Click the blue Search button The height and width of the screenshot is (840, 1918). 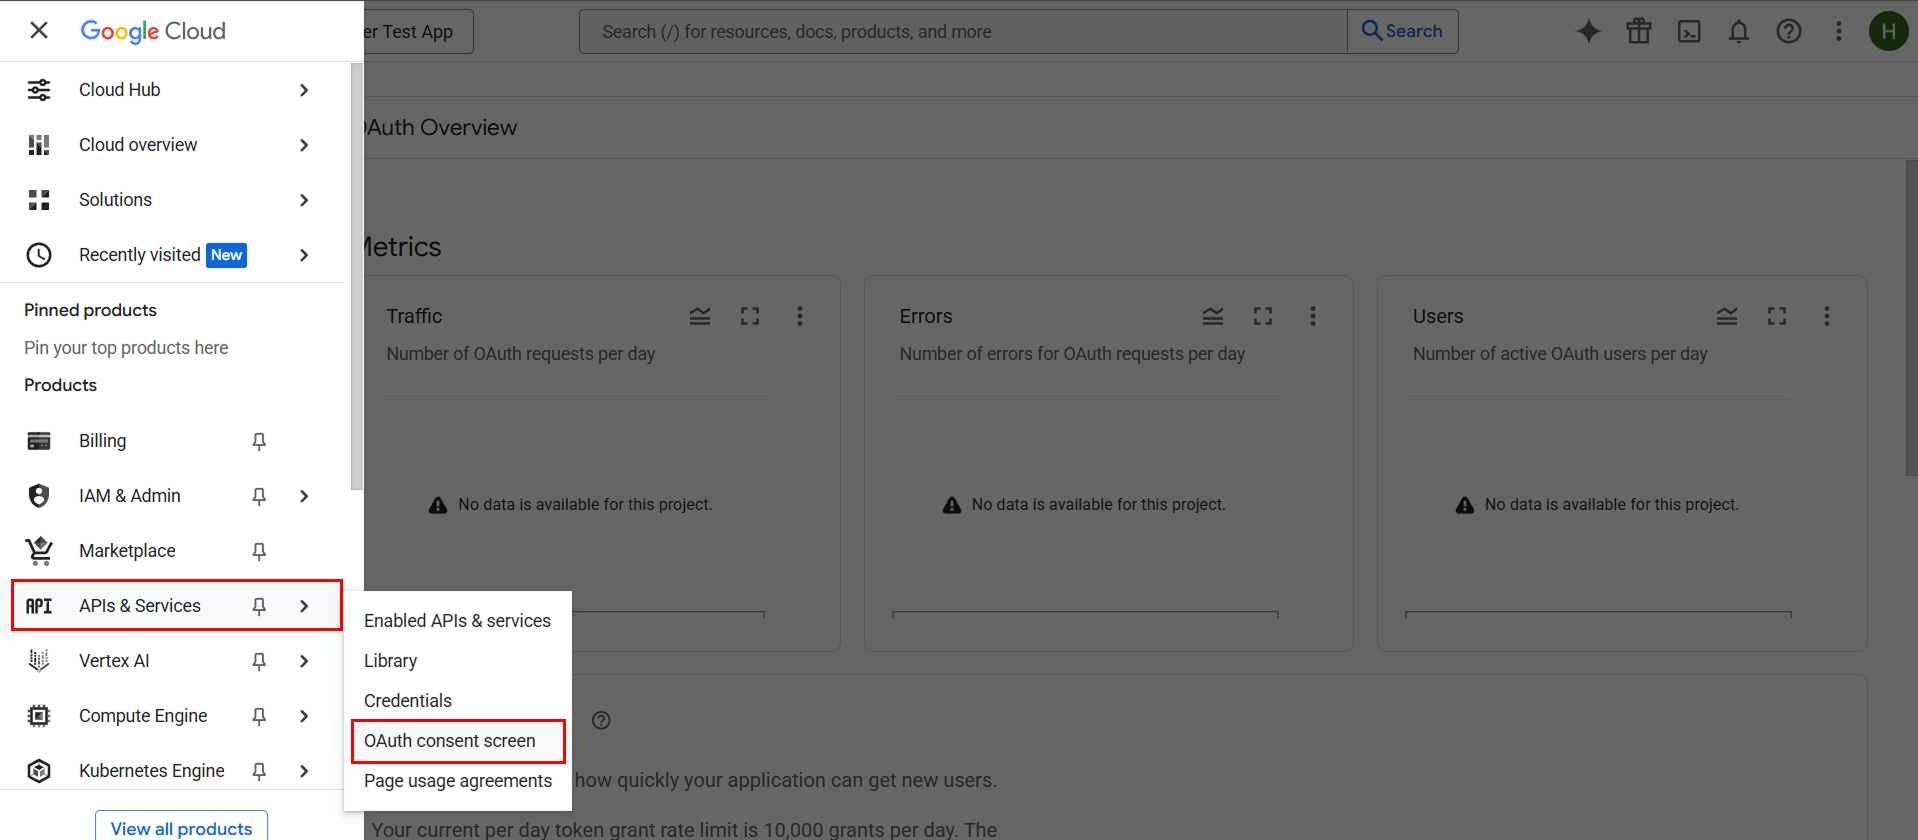[1402, 31]
